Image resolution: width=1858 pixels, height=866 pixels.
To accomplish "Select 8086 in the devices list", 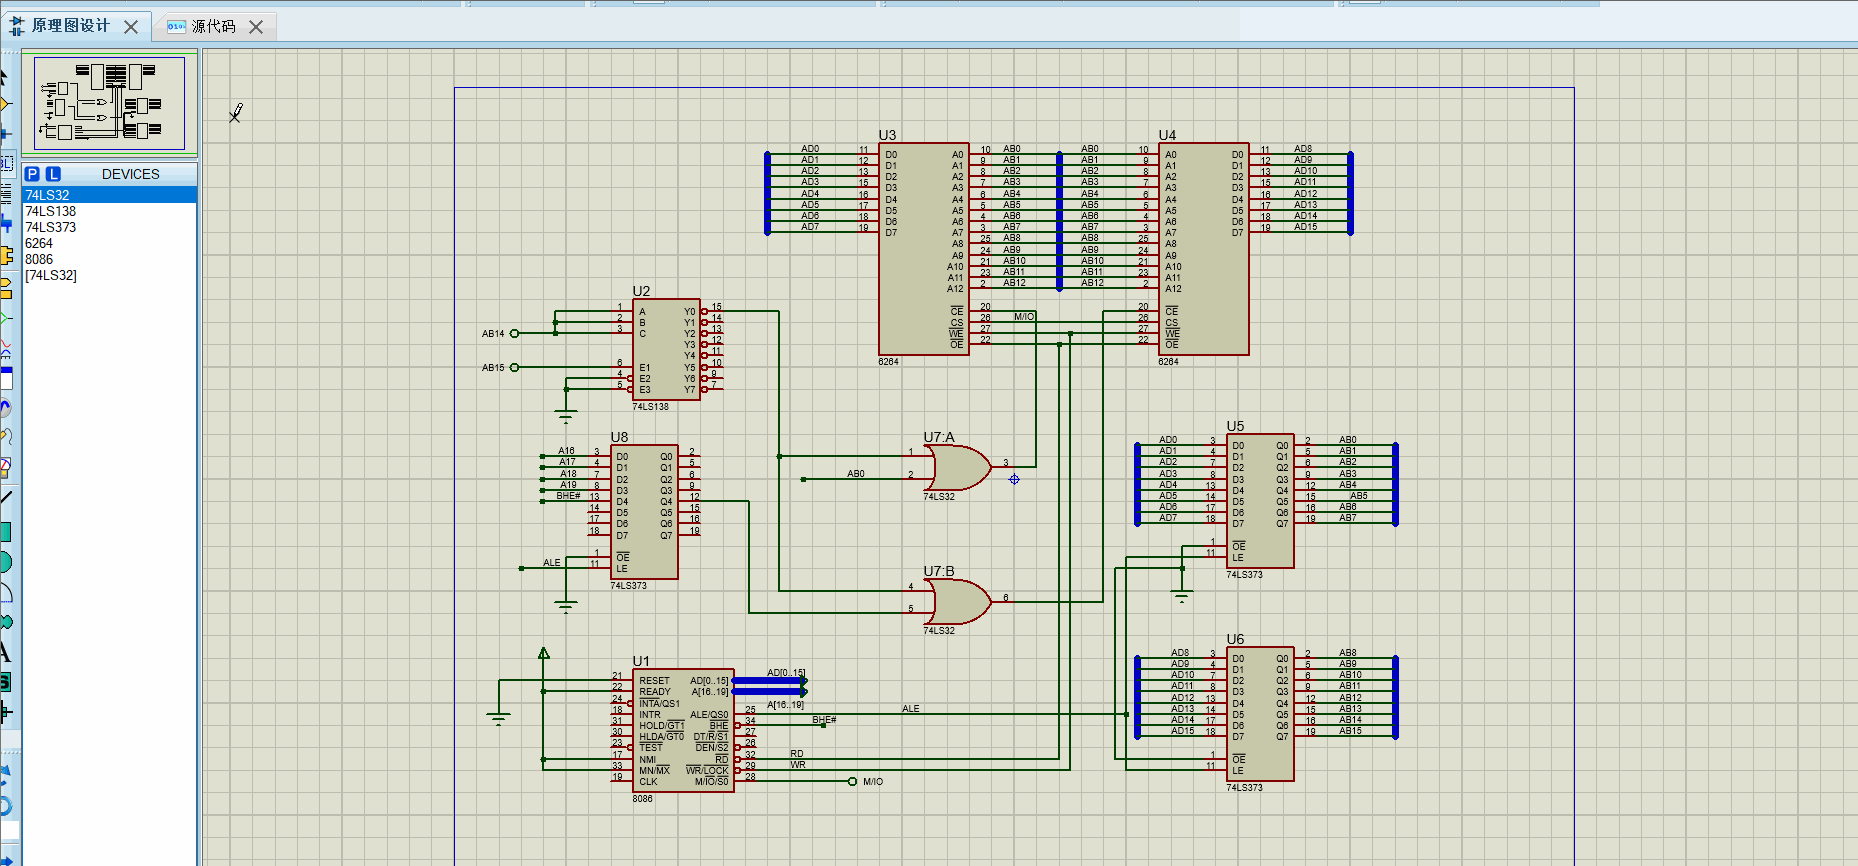I will (39, 259).
